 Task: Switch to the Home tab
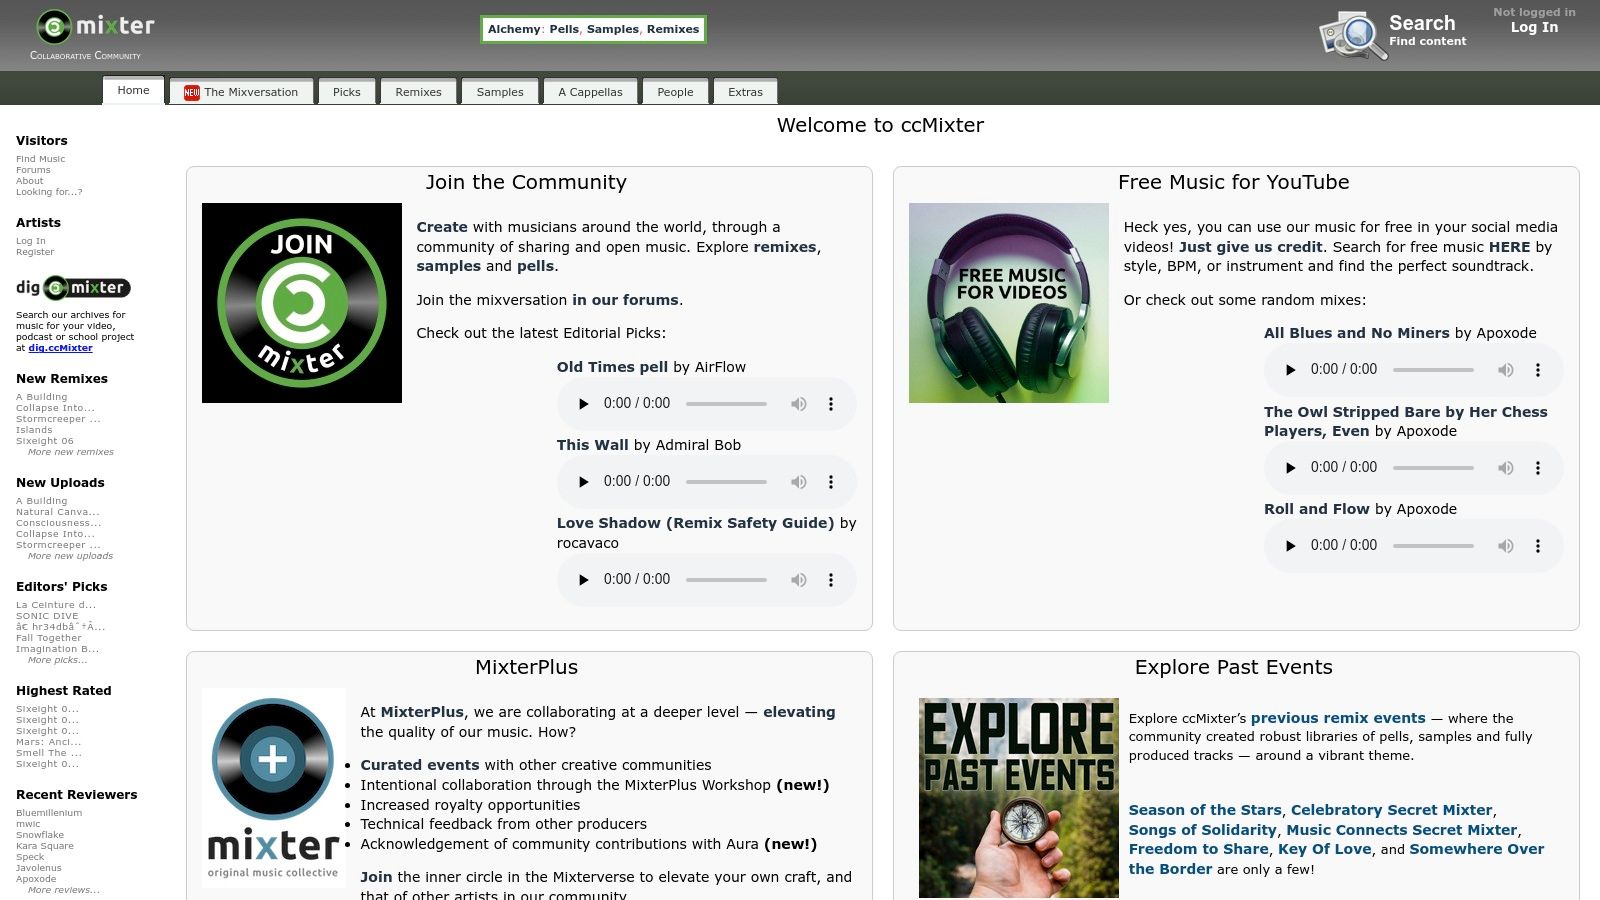point(133,90)
